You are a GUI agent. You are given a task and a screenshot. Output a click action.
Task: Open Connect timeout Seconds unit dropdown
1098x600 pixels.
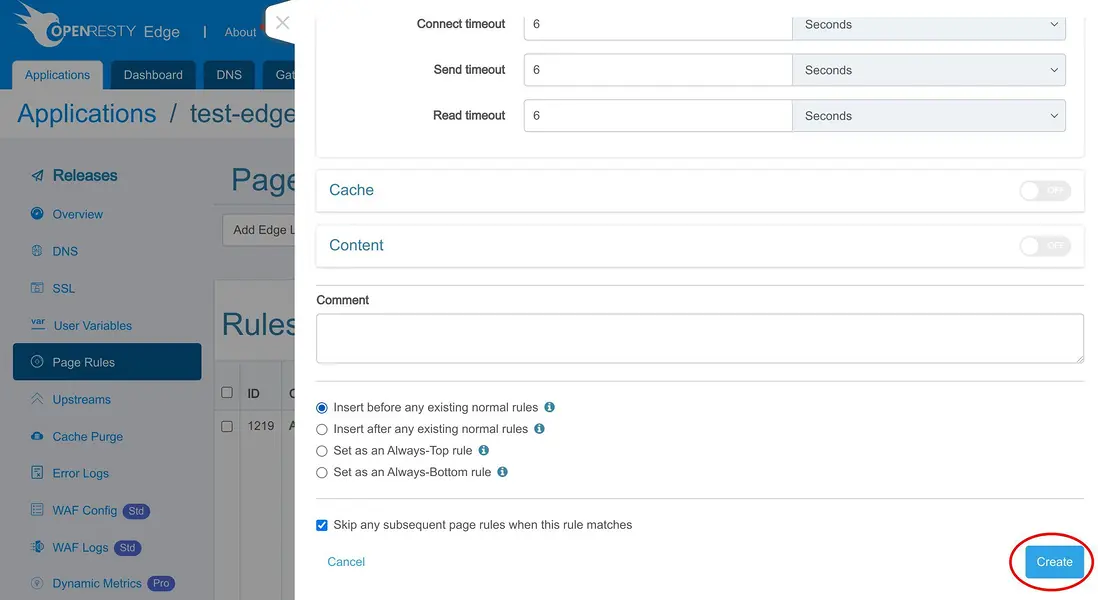coord(928,25)
